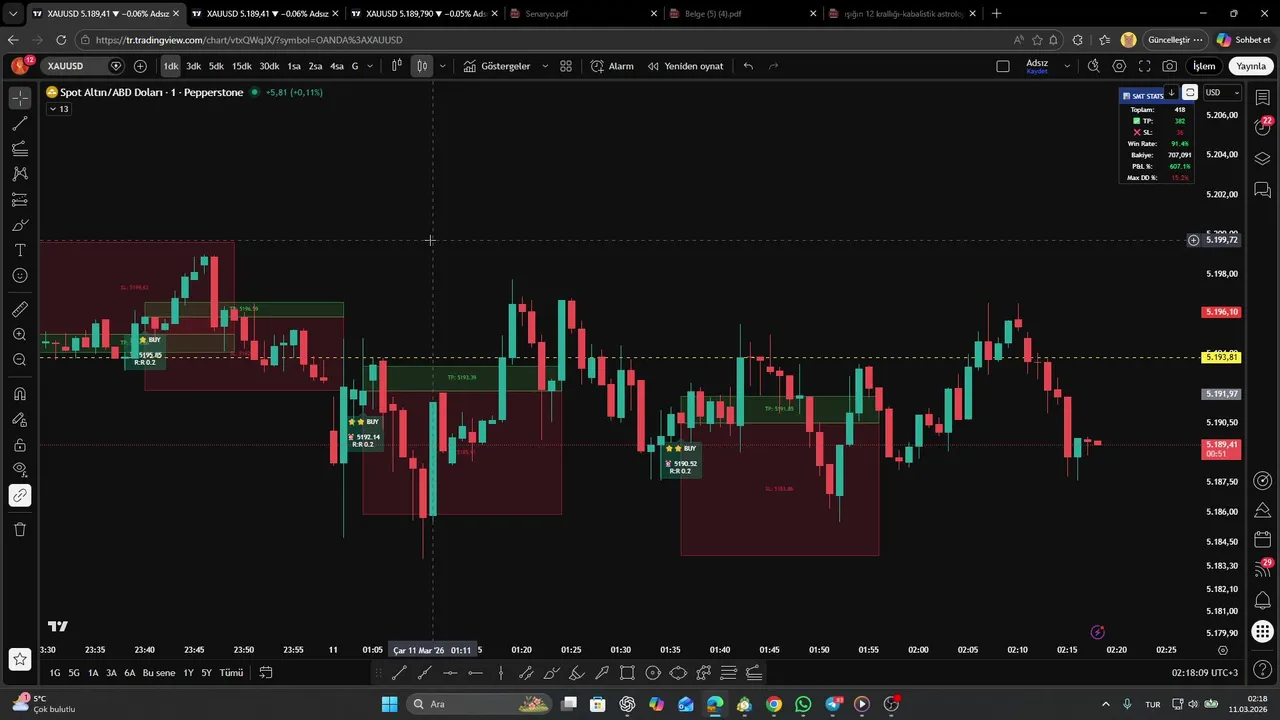The width and height of the screenshot is (1280, 720).
Task: Click the browser address bar URL
Action: click(250, 40)
